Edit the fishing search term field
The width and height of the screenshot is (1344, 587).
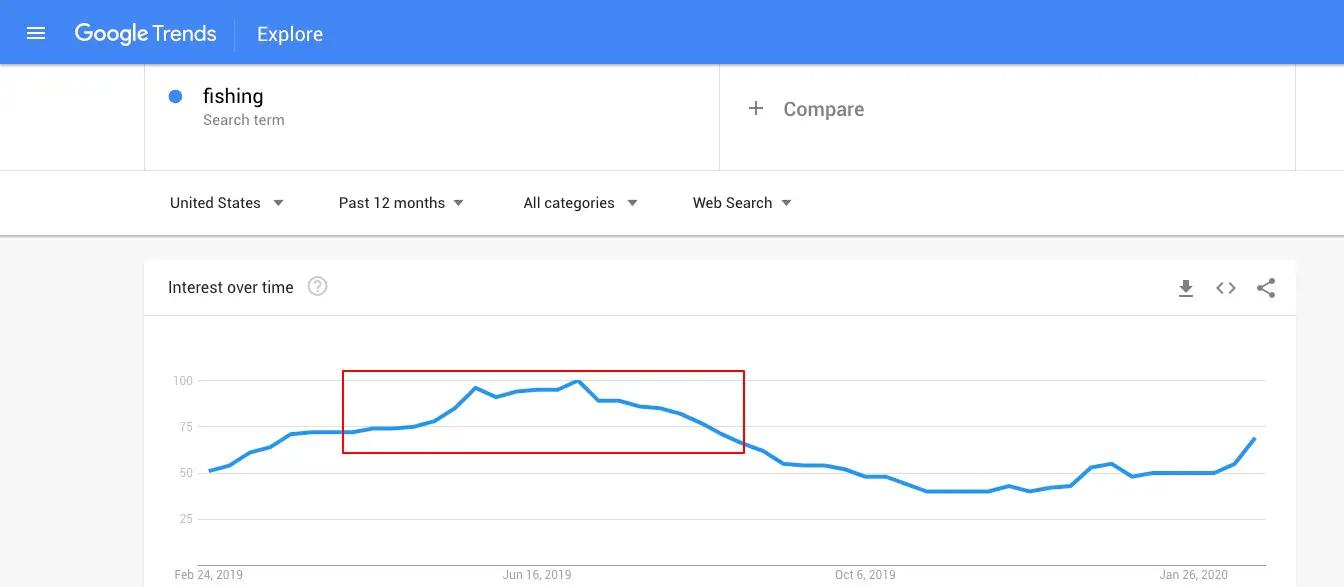click(432, 107)
